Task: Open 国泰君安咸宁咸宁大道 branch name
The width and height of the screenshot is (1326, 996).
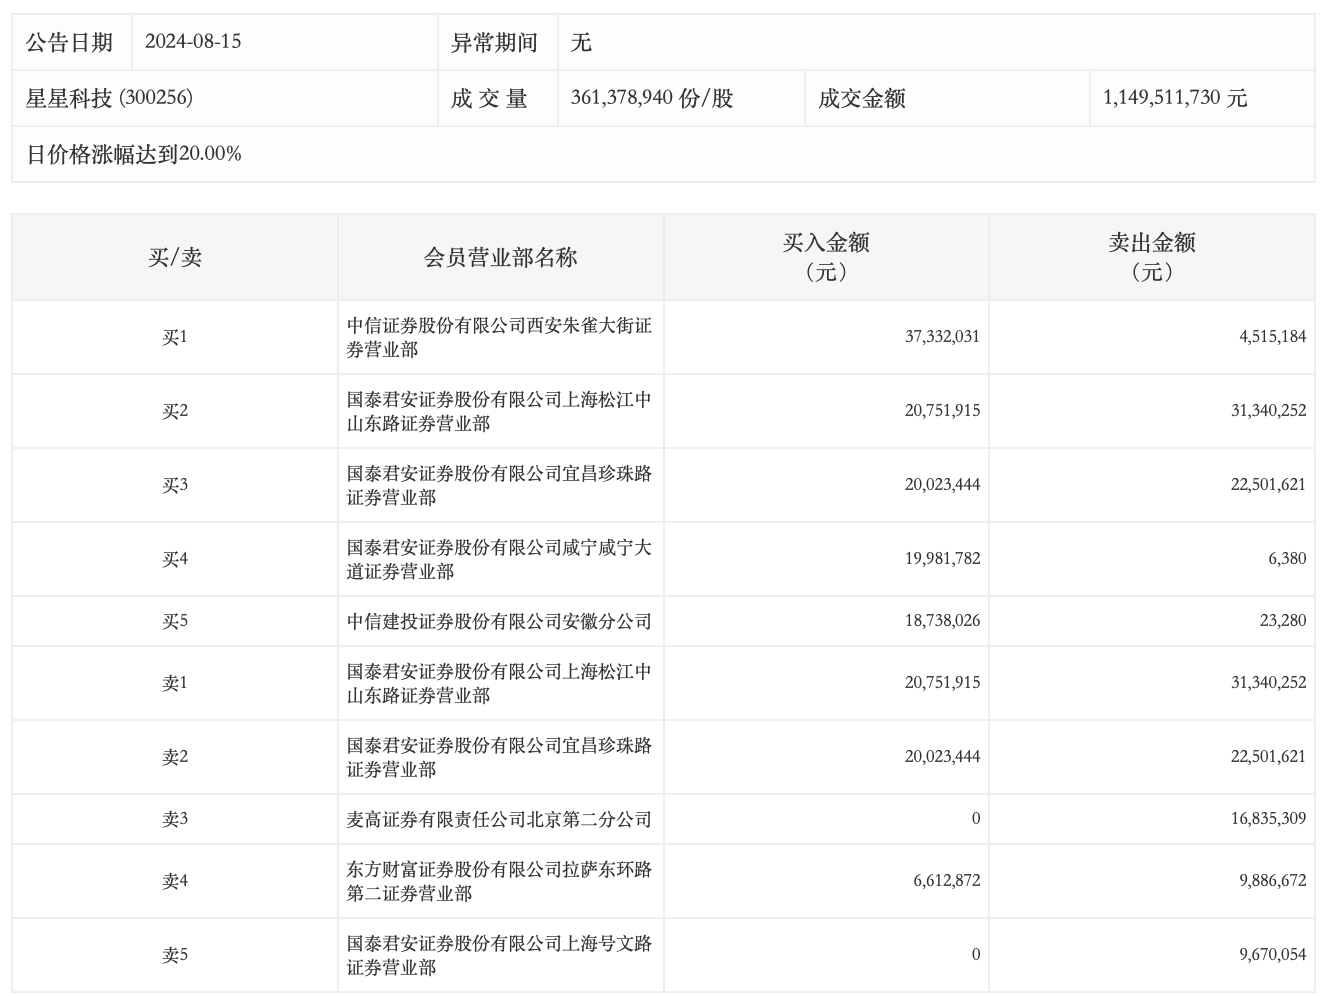Action: (499, 559)
